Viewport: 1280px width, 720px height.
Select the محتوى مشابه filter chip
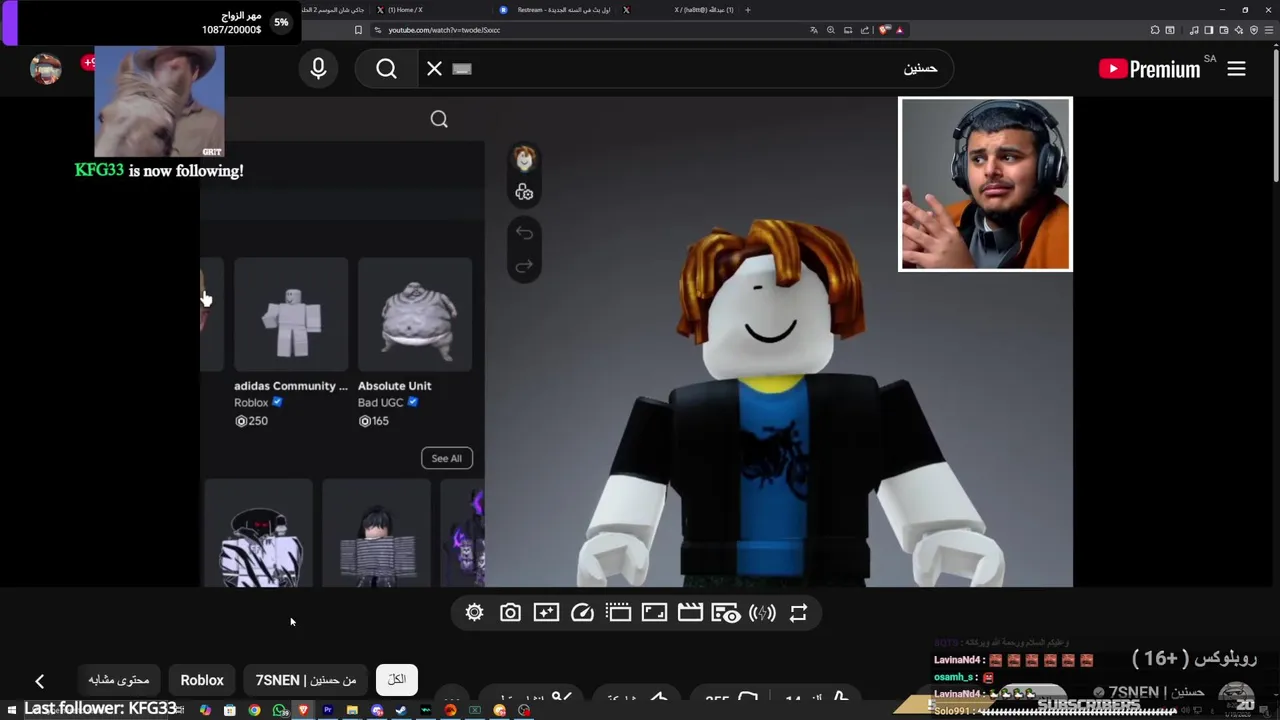tap(119, 680)
